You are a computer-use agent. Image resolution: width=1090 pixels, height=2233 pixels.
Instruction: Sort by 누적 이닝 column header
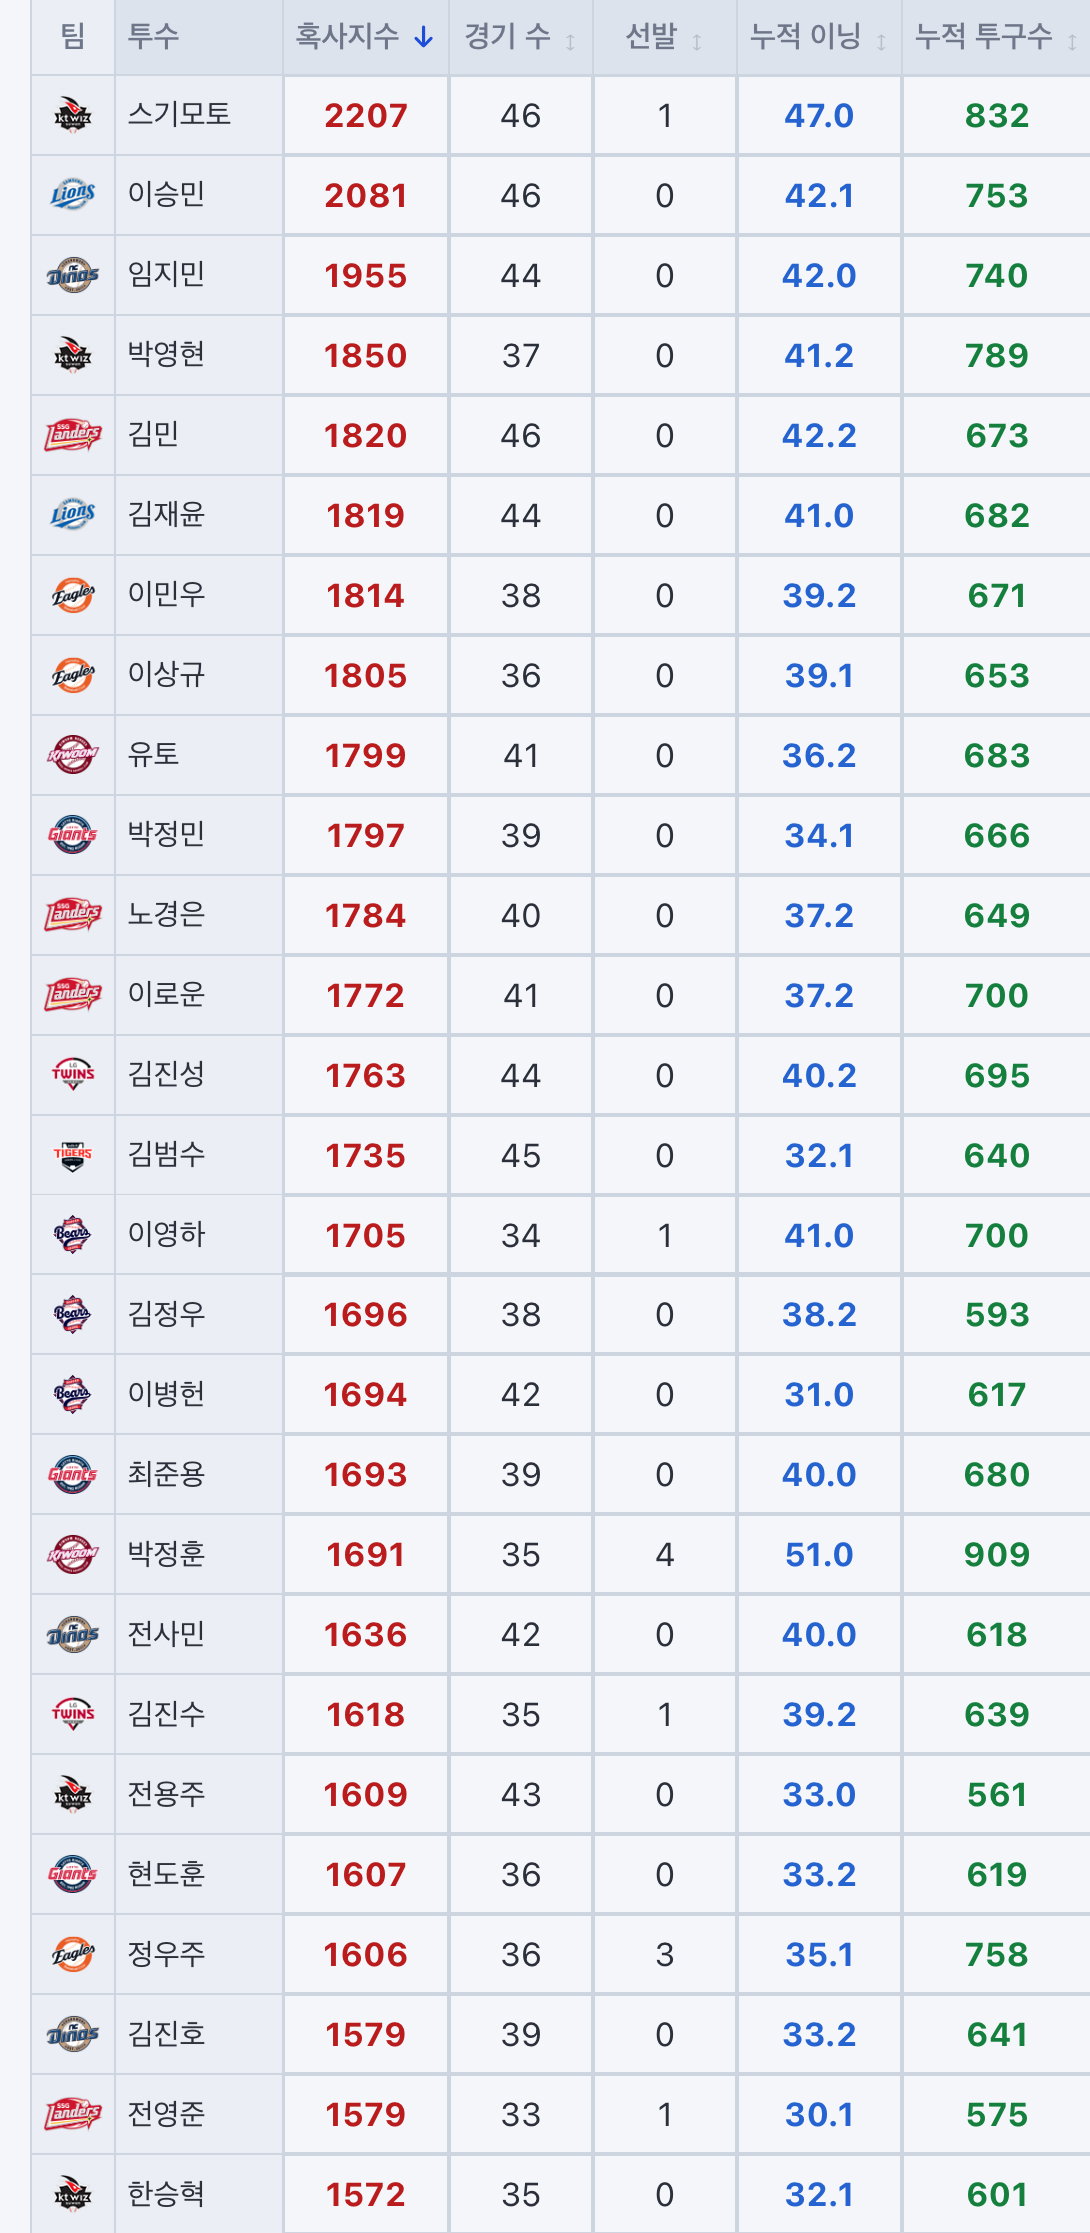(x=819, y=37)
